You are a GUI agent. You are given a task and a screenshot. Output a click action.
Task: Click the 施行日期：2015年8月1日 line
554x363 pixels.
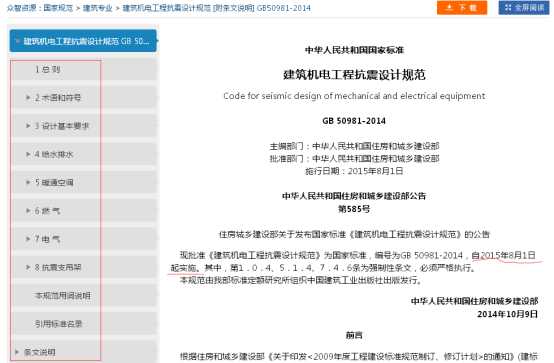click(x=354, y=171)
